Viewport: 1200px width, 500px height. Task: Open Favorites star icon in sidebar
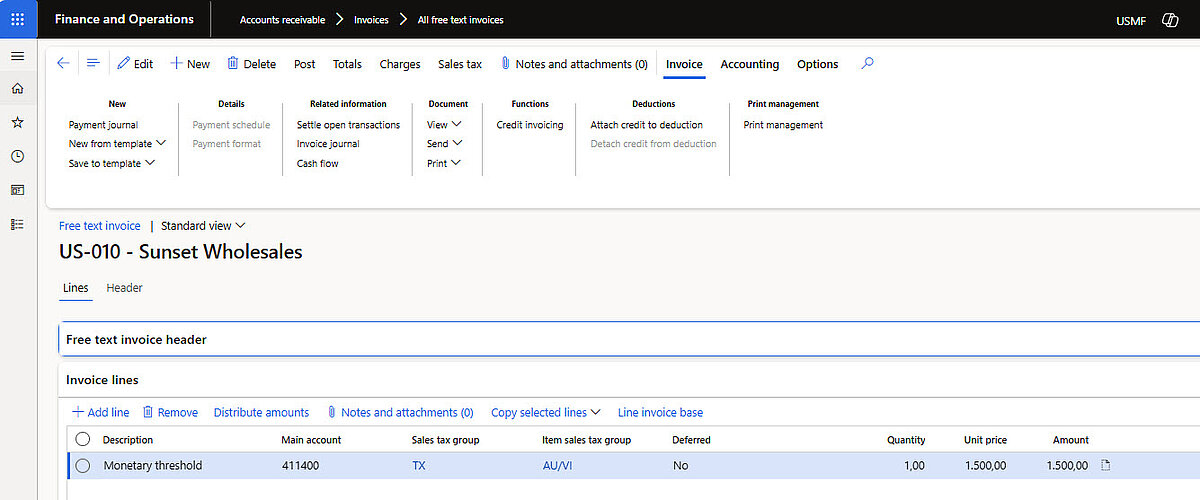pyautogui.click(x=17, y=122)
